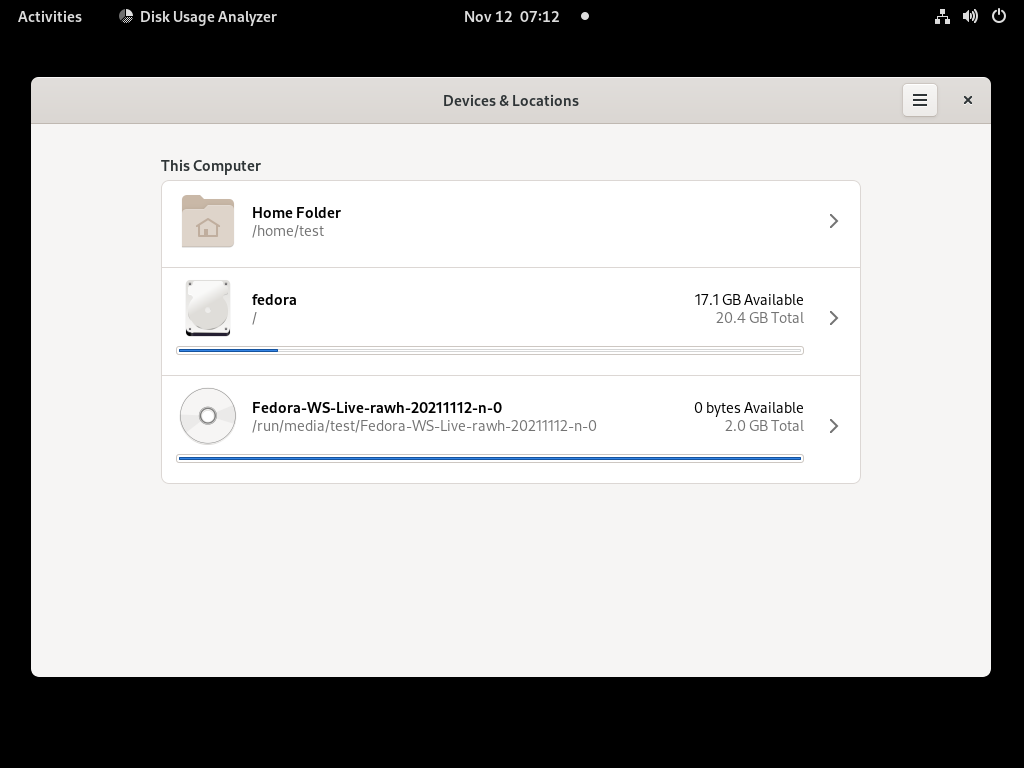This screenshot has height=768, width=1024.
Task: Open the network status icon
Action: tap(942, 16)
